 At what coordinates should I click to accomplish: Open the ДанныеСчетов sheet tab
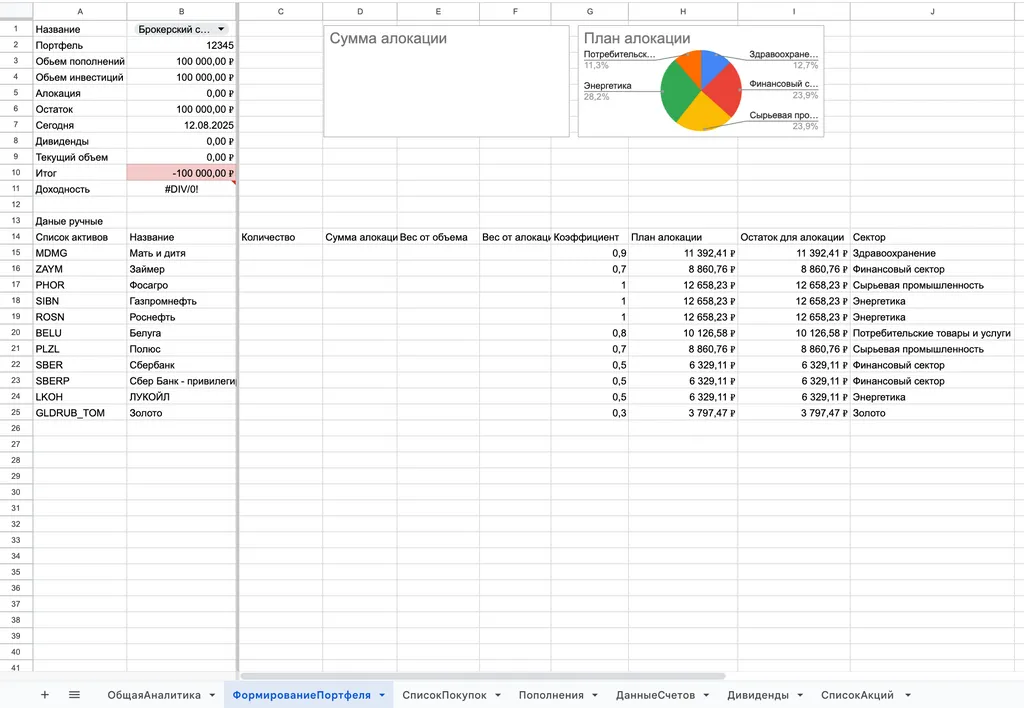pyautogui.click(x=656, y=695)
